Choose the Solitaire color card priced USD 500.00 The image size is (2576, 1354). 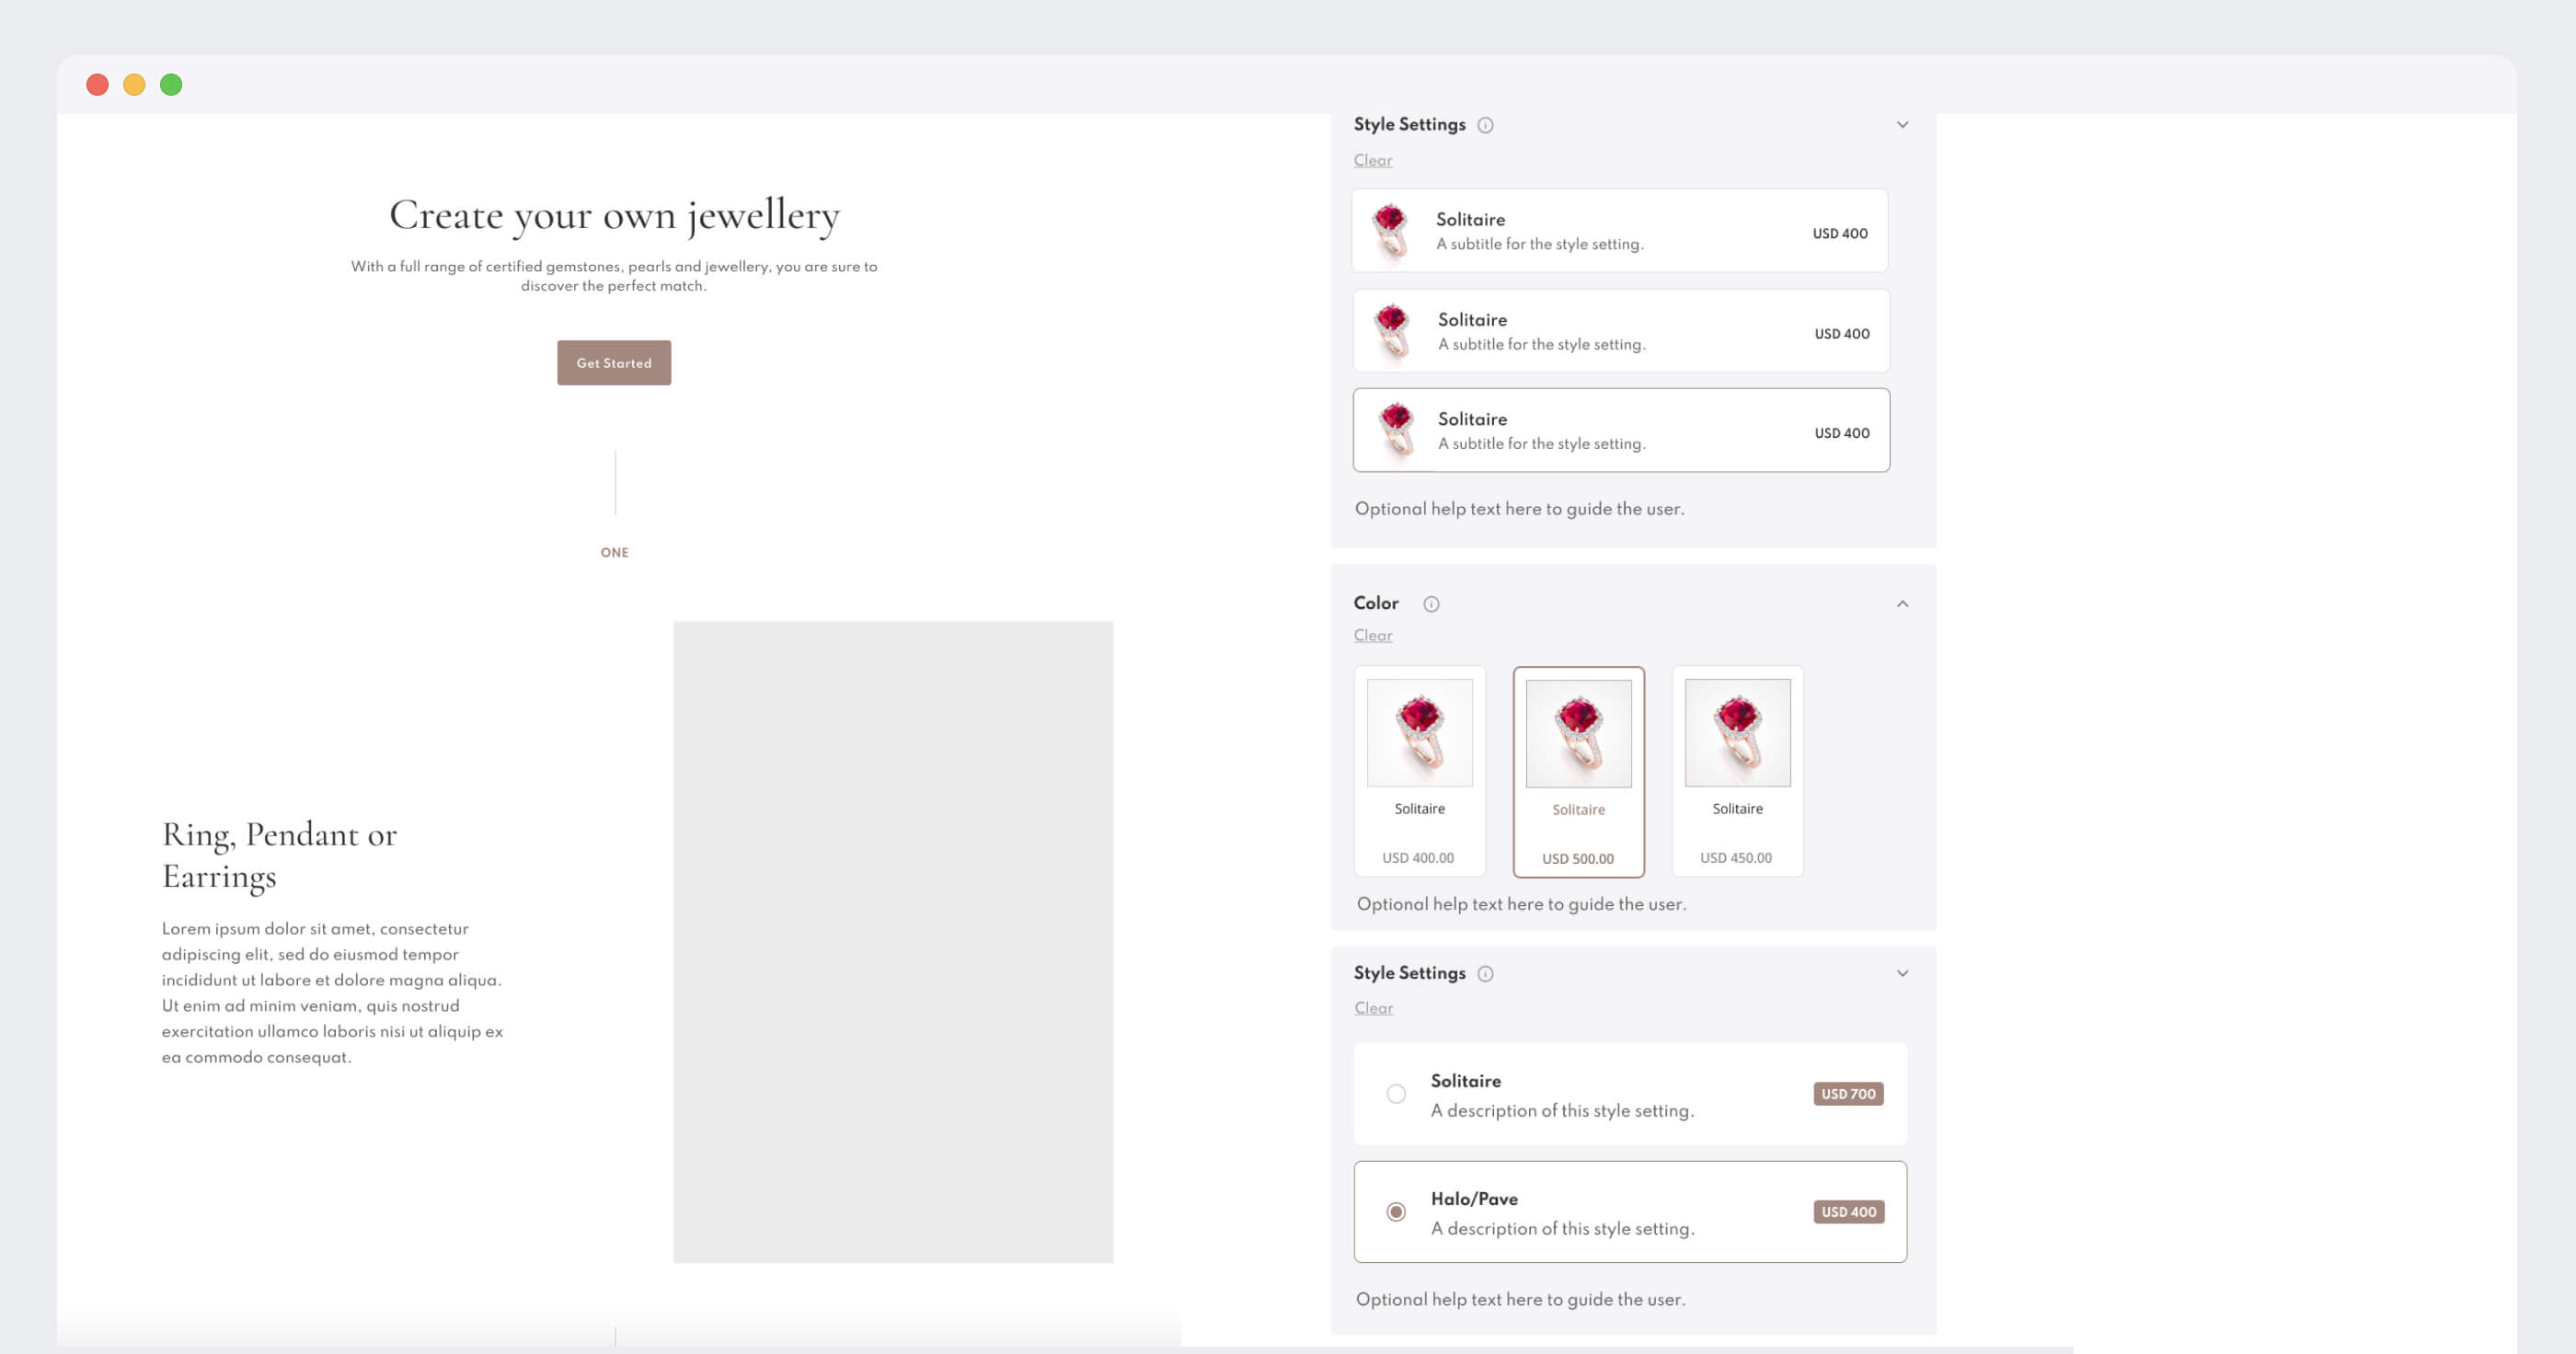pos(1578,772)
